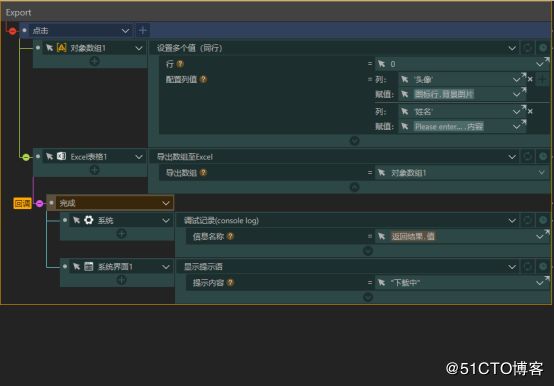
Task: Click the 对象数组1 array icon
Action: click(61, 48)
